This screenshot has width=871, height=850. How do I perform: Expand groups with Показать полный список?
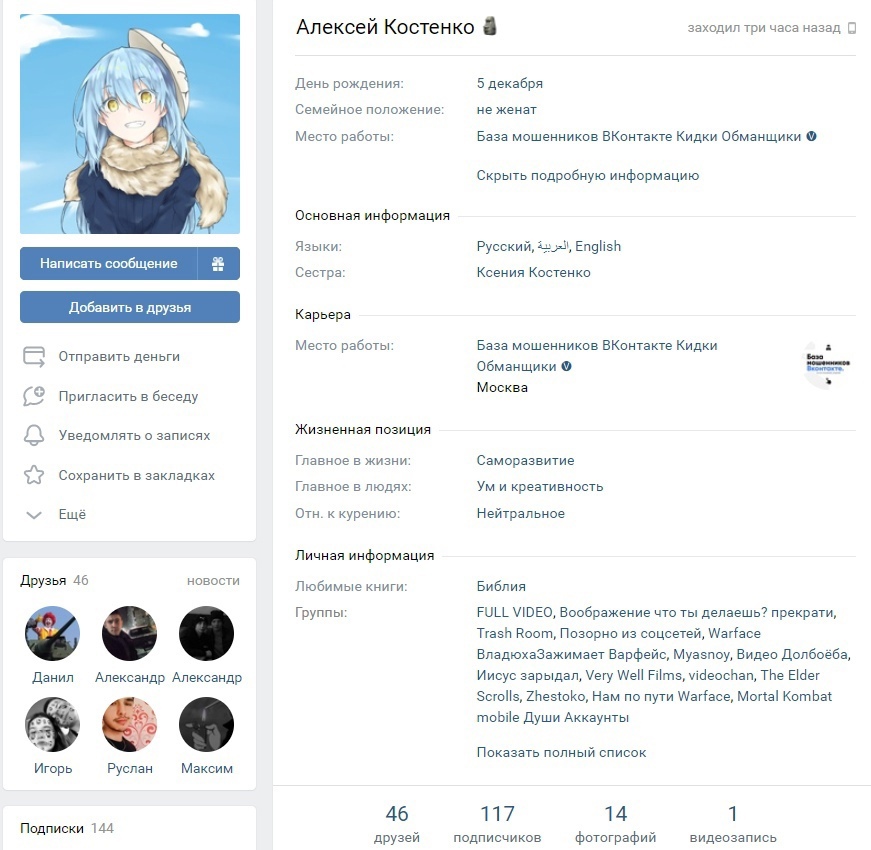point(561,752)
